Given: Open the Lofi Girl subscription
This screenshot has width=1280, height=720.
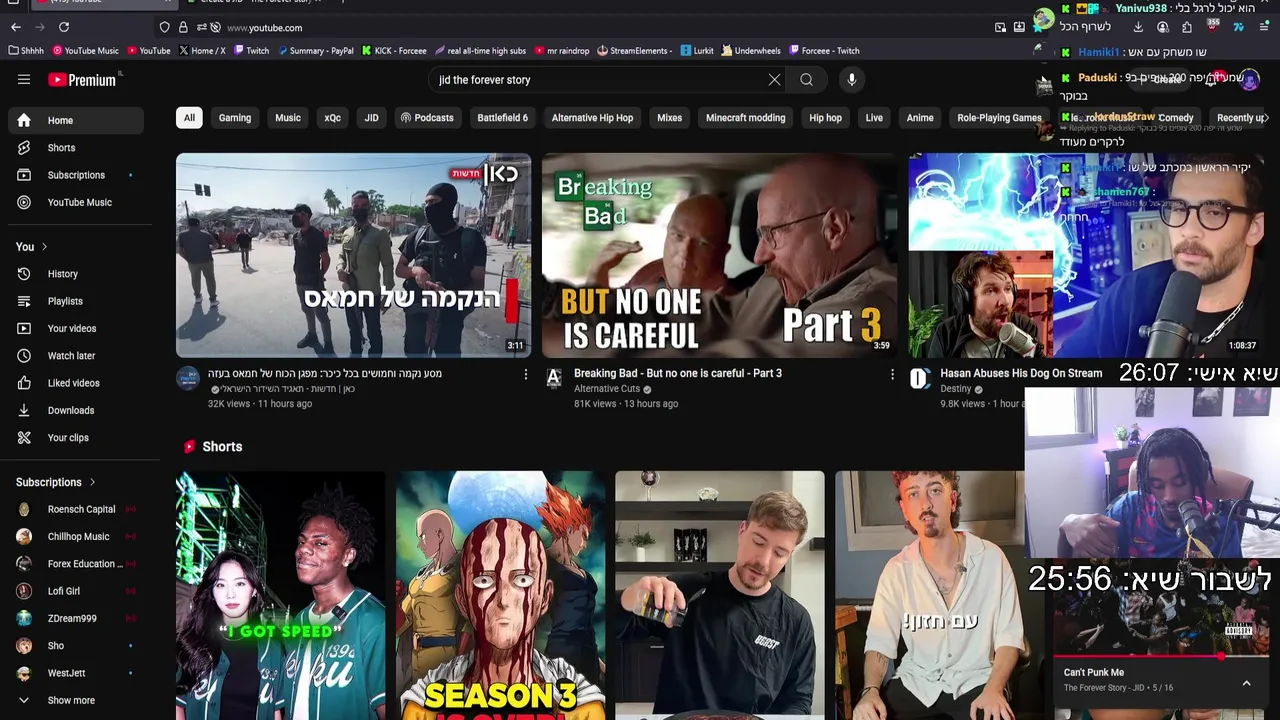Looking at the screenshot, I should pos(76,591).
